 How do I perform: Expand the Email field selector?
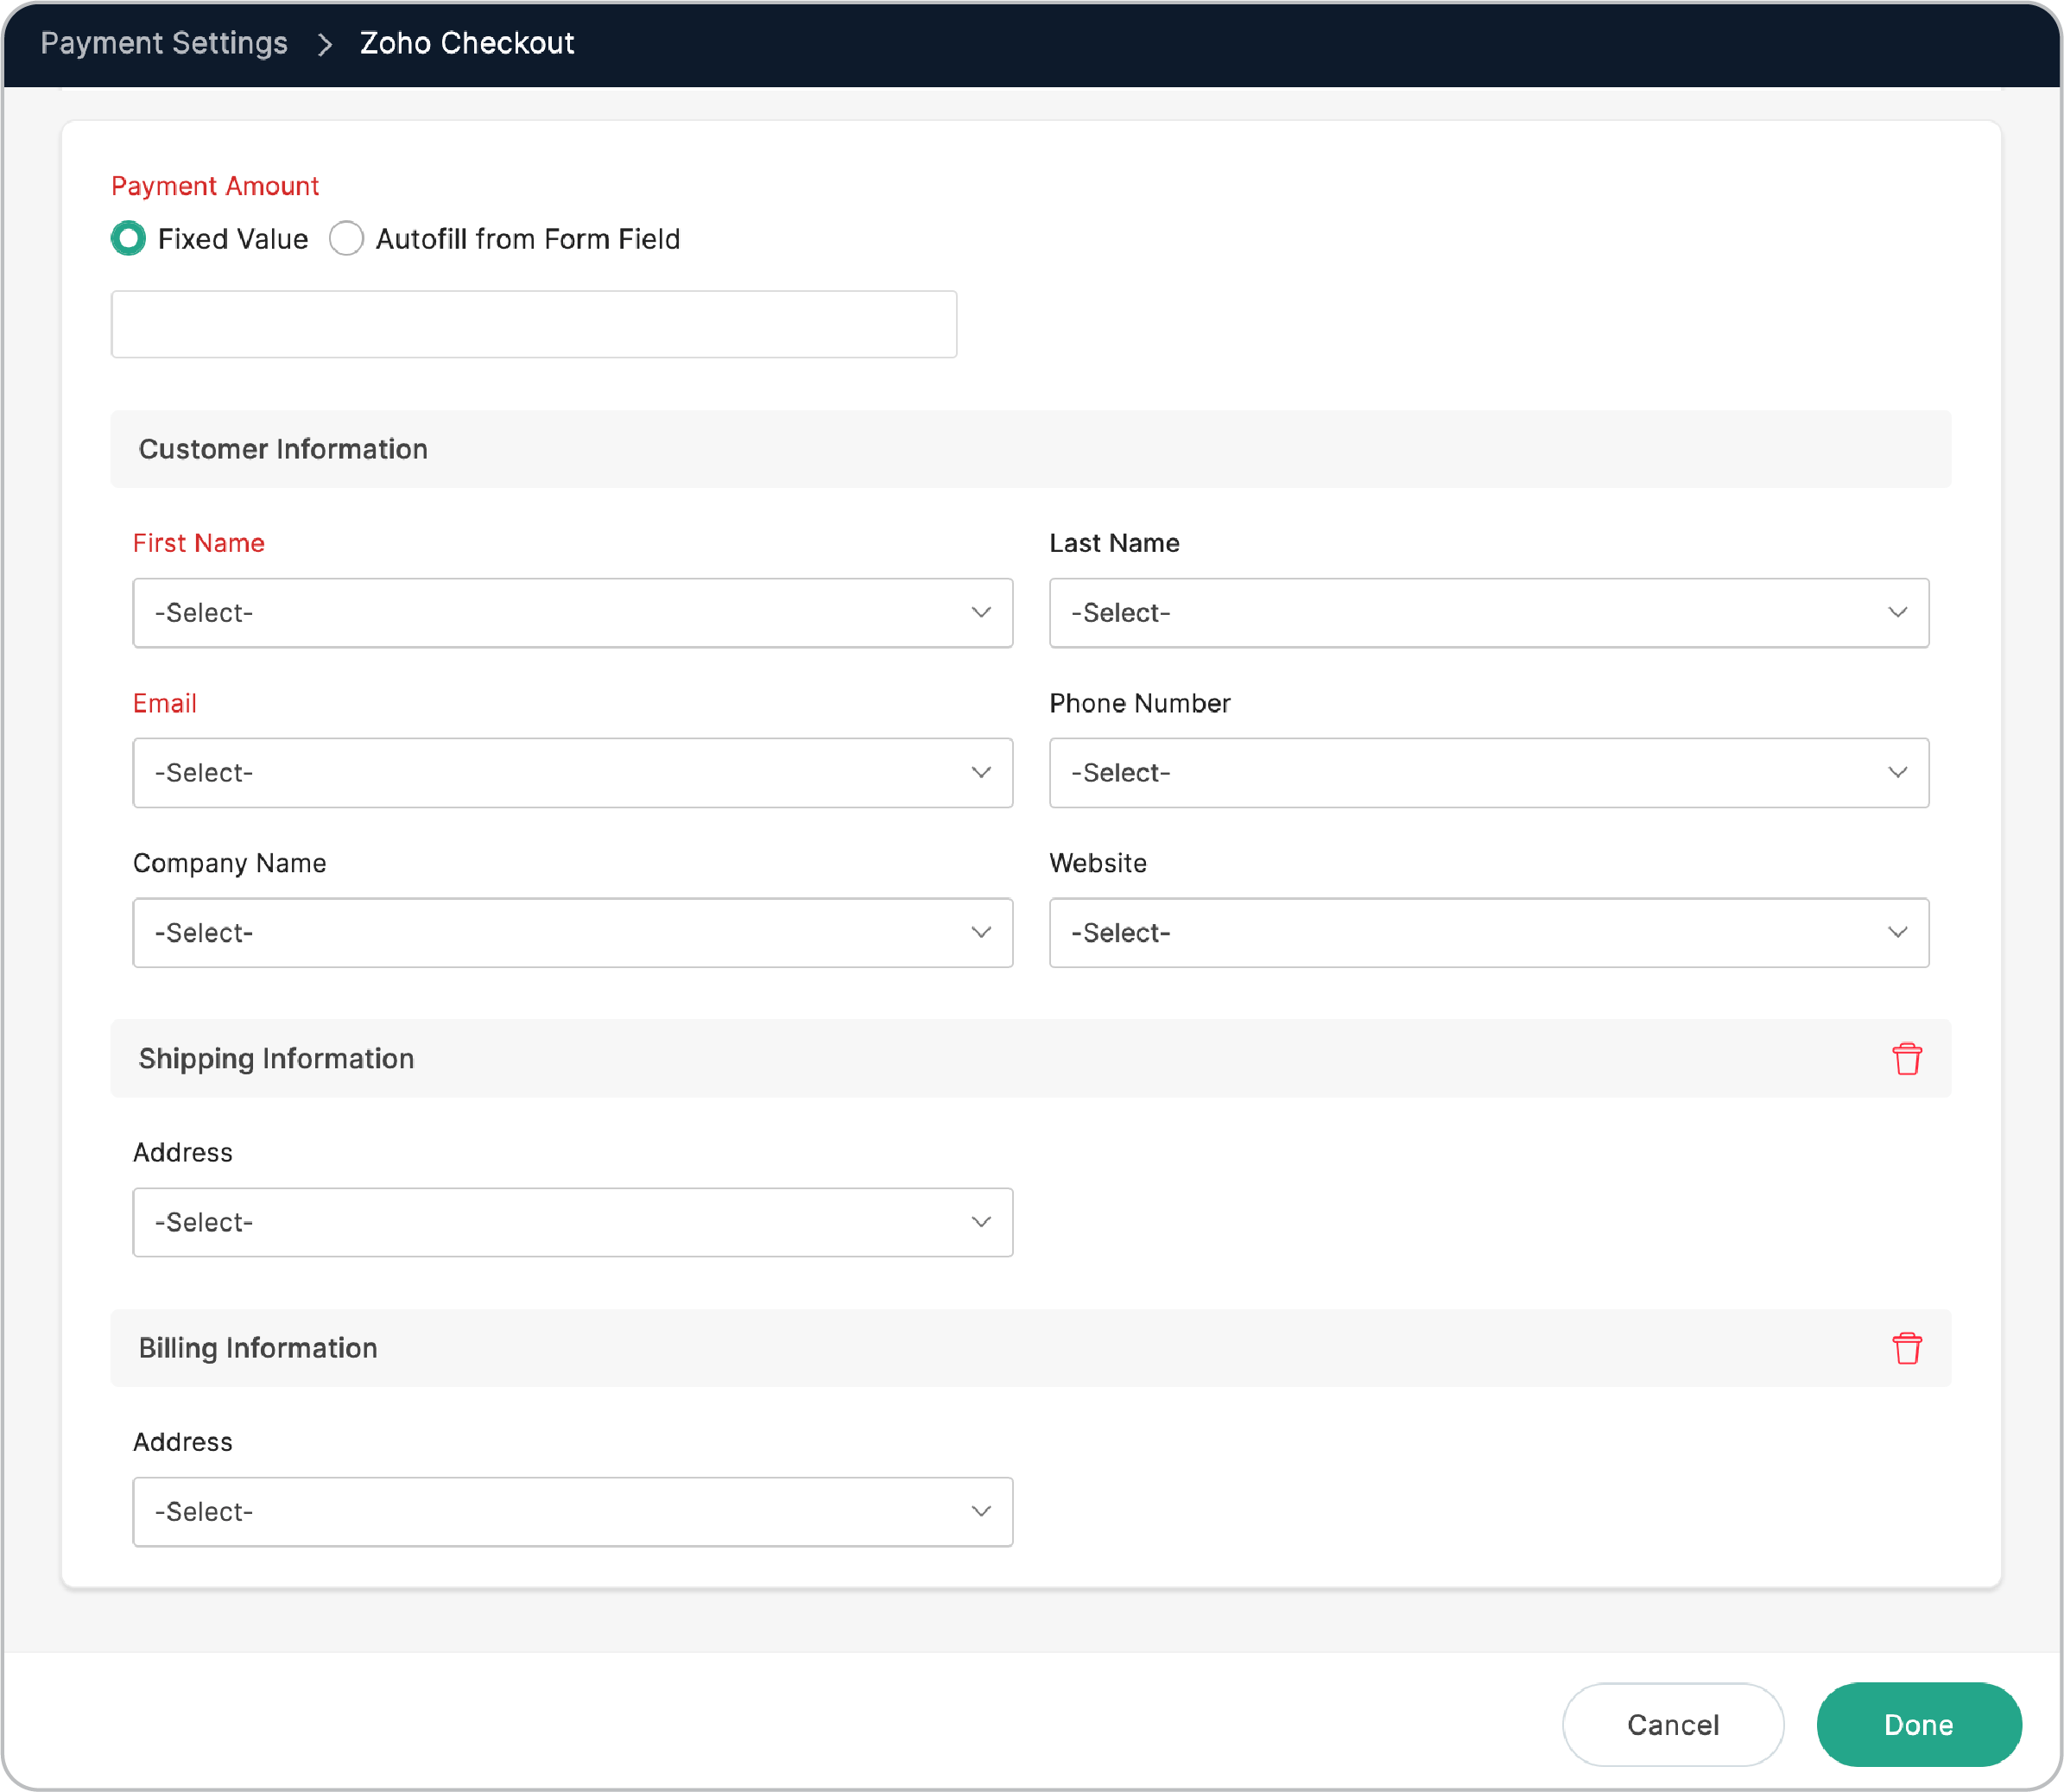point(572,773)
